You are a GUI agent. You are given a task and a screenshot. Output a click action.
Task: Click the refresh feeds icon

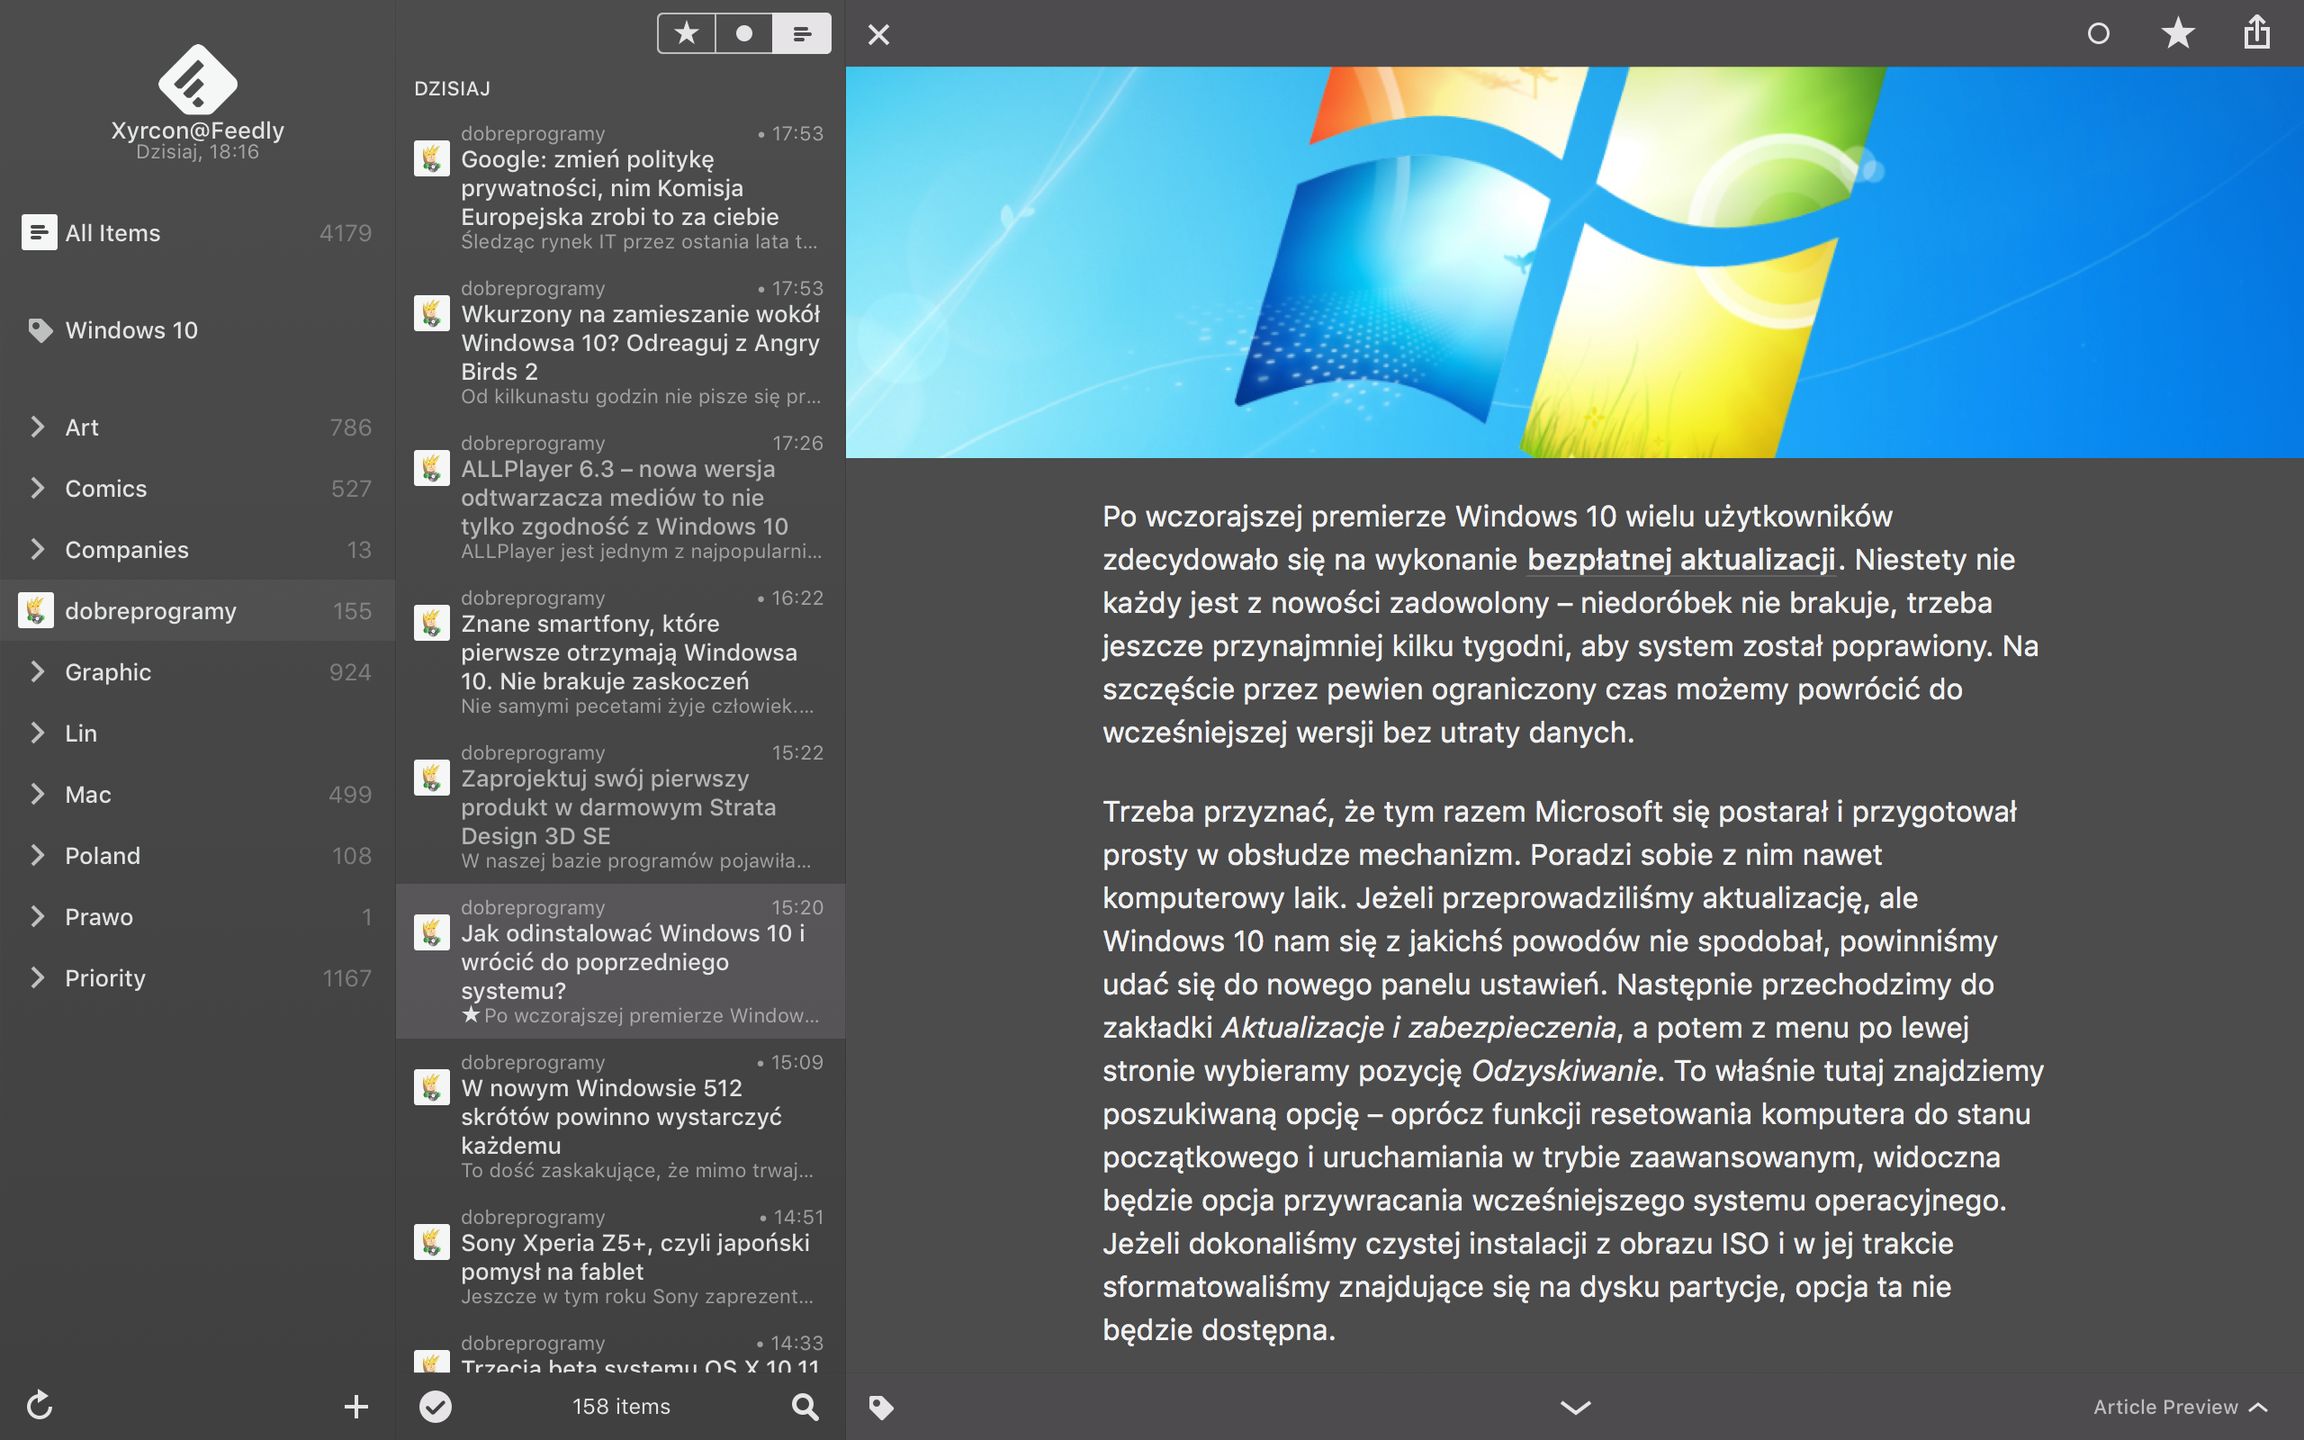pos(39,1405)
